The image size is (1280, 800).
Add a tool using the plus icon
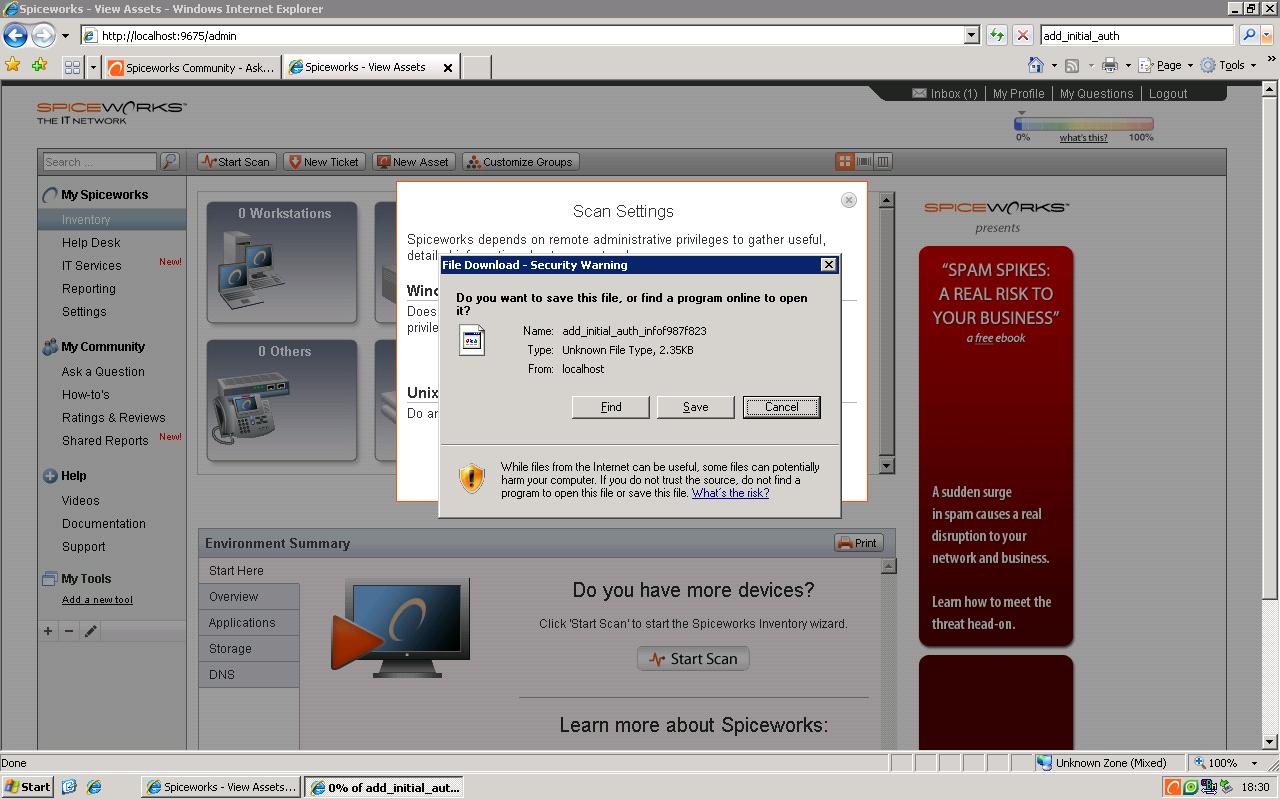click(47, 631)
